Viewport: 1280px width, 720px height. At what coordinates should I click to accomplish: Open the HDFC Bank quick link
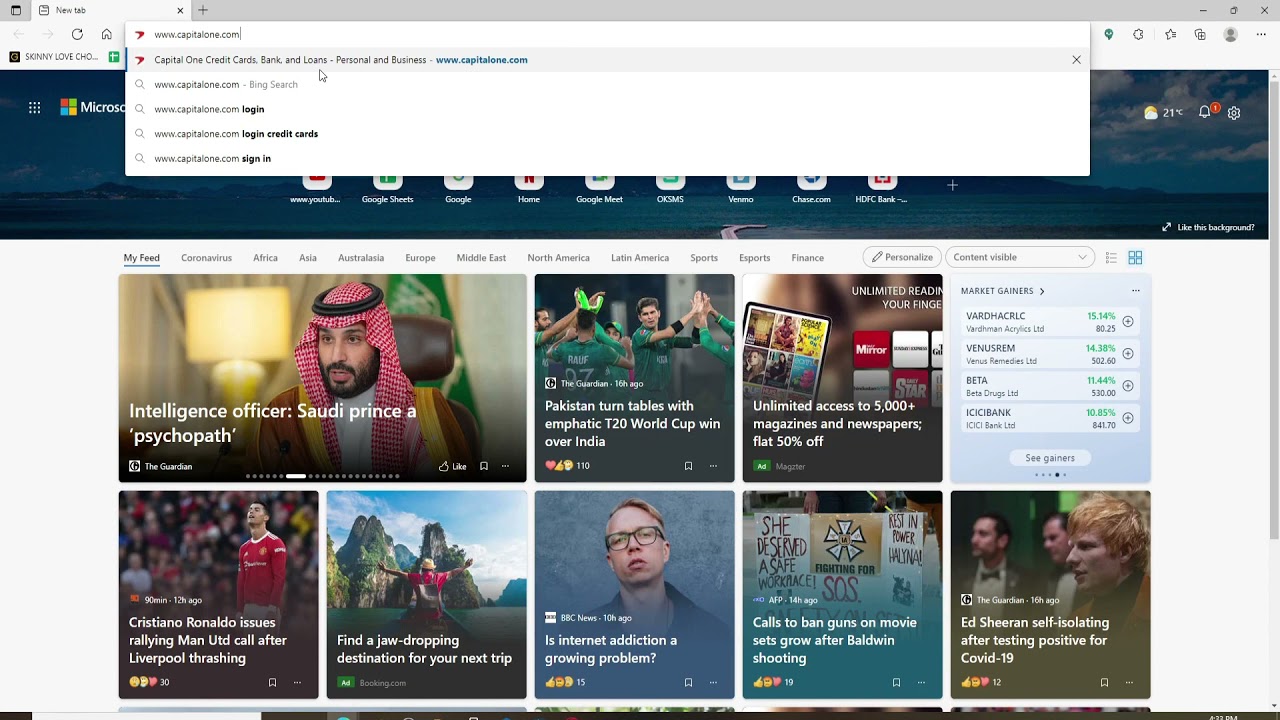click(881, 188)
